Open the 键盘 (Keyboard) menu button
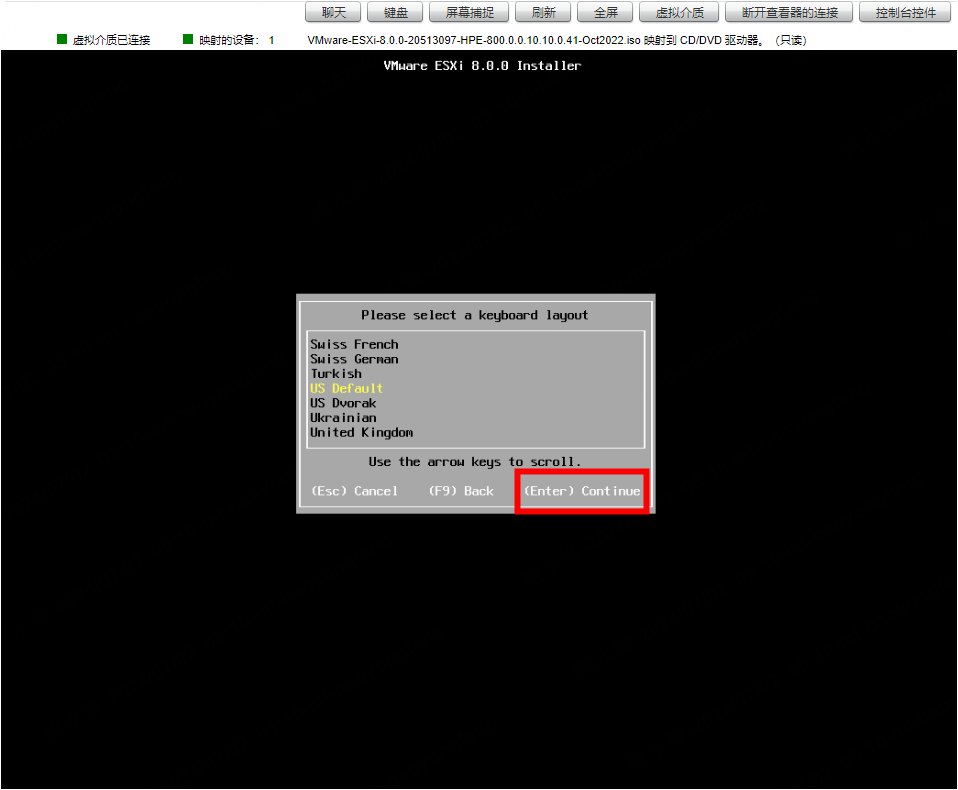This screenshot has width=958, height=790. coord(395,12)
